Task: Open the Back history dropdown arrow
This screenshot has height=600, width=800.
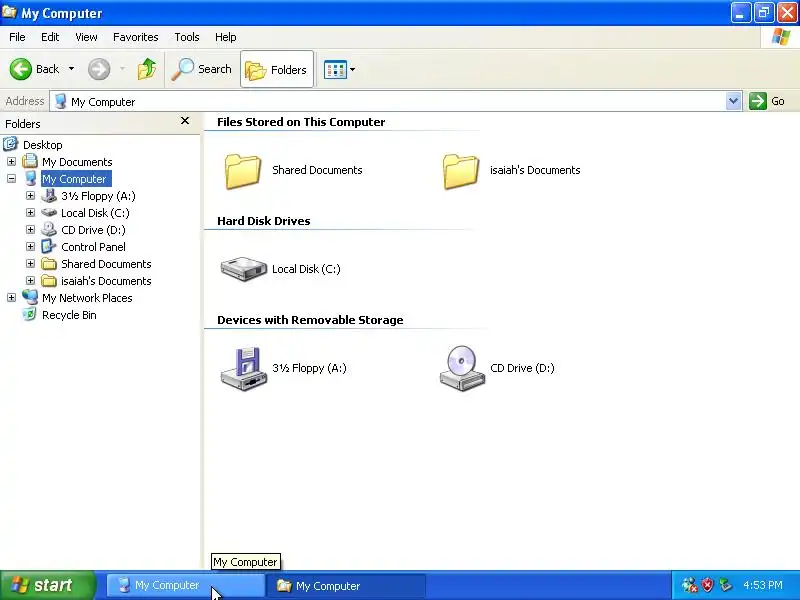Action: pyautogui.click(x=71, y=69)
